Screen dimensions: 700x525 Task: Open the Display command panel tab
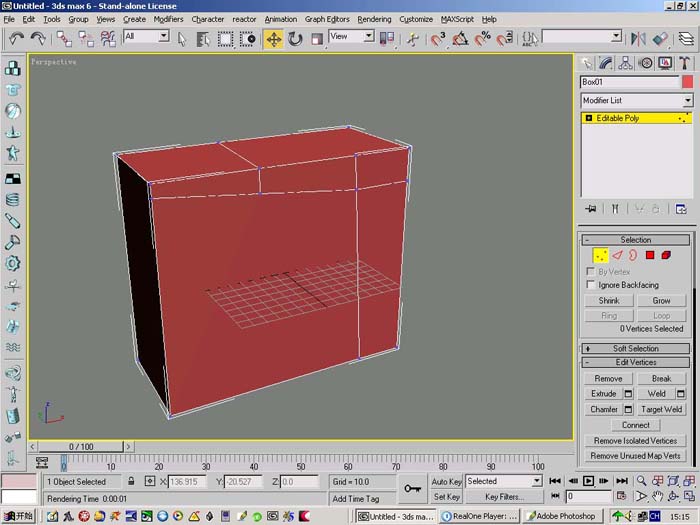pyautogui.click(x=665, y=63)
